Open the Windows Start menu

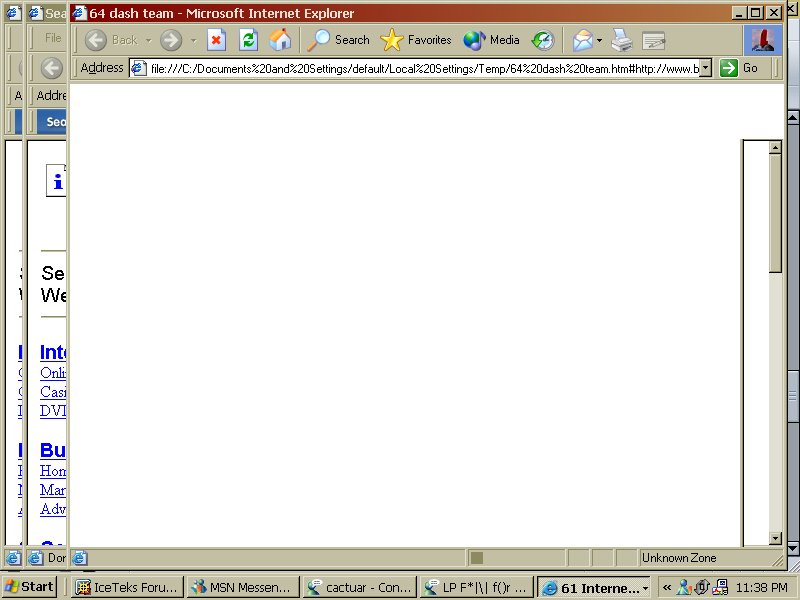coord(31,587)
